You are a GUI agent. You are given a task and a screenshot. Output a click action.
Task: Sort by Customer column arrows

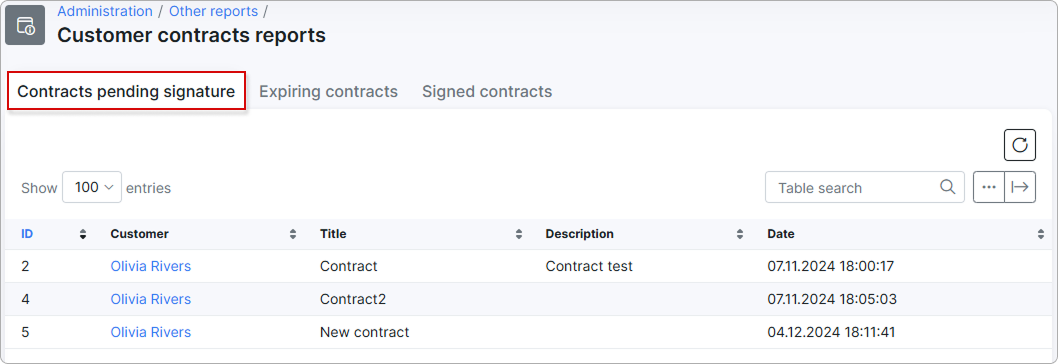(x=293, y=234)
